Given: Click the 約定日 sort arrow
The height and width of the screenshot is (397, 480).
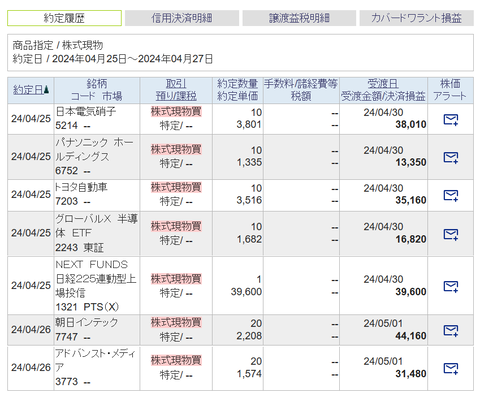Looking at the screenshot, I should point(46,90).
